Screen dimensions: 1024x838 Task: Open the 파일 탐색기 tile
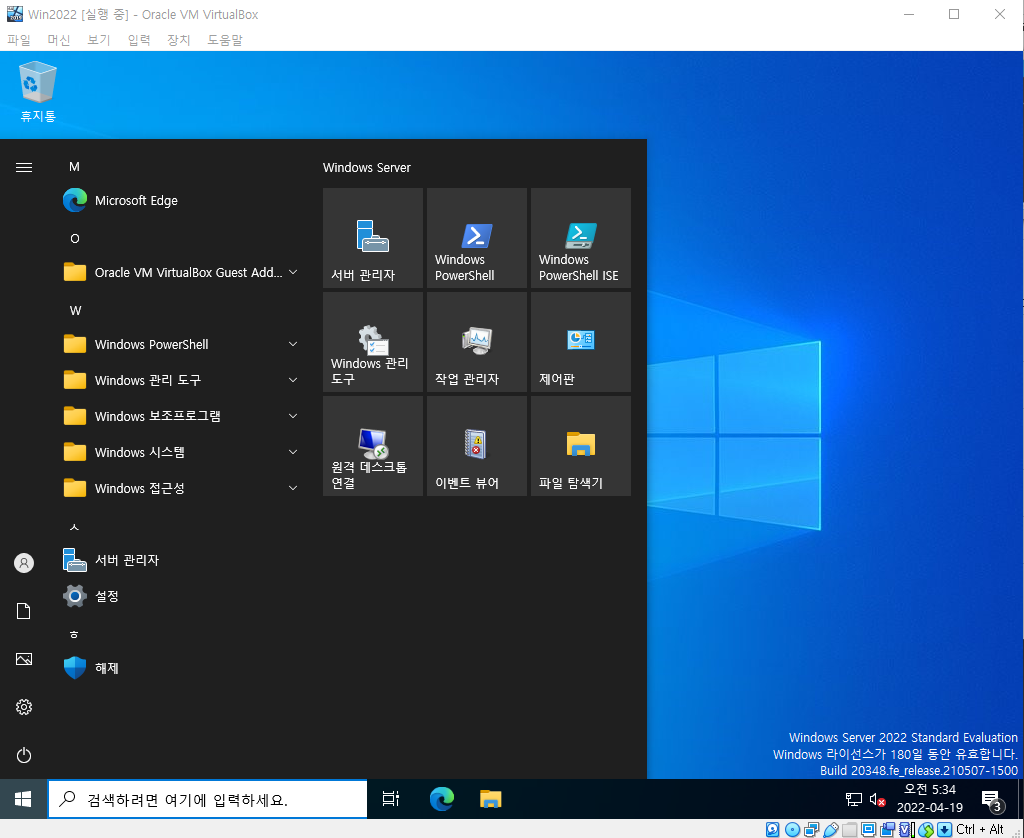581,445
